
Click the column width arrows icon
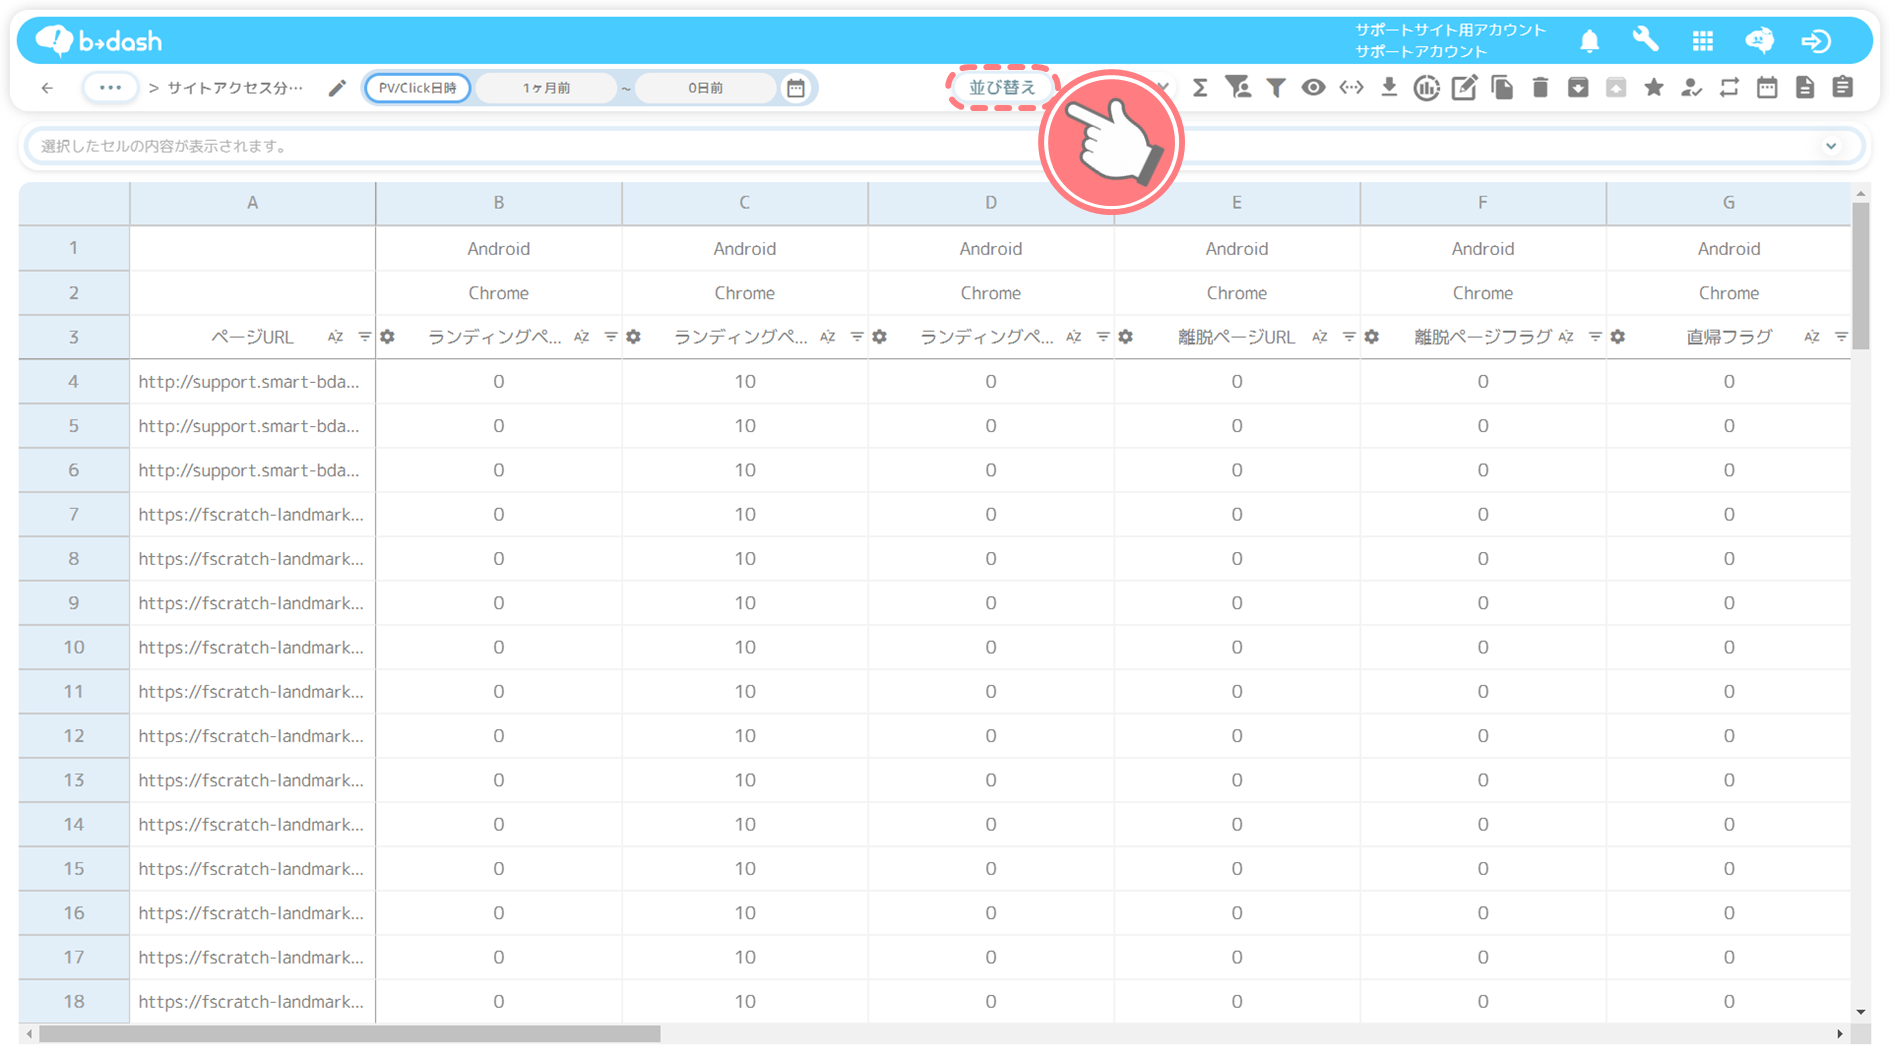click(x=1351, y=88)
